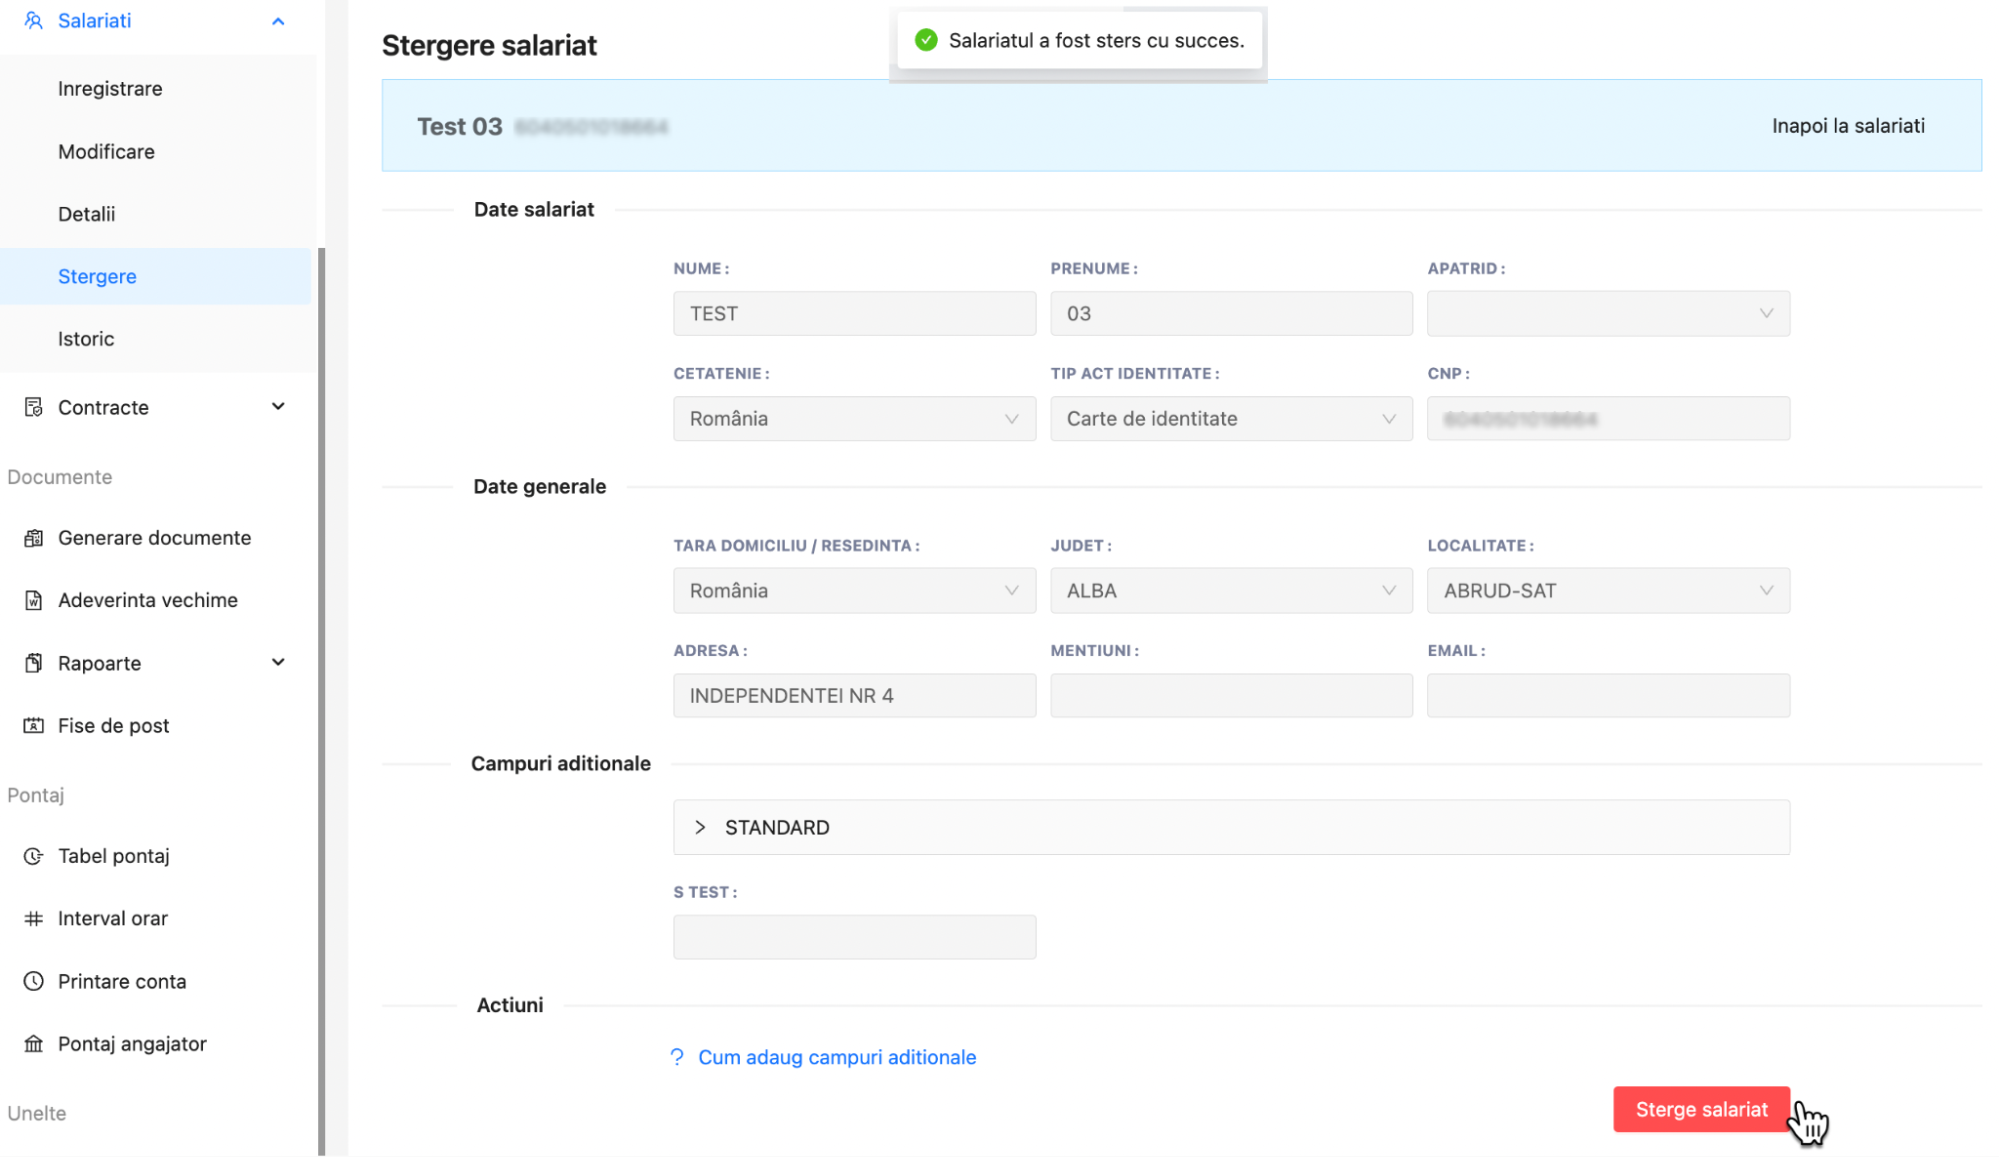The width and height of the screenshot is (1999, 1167).
Task: Click the Stergere salariat page title
Action: (x=489, y=46)
